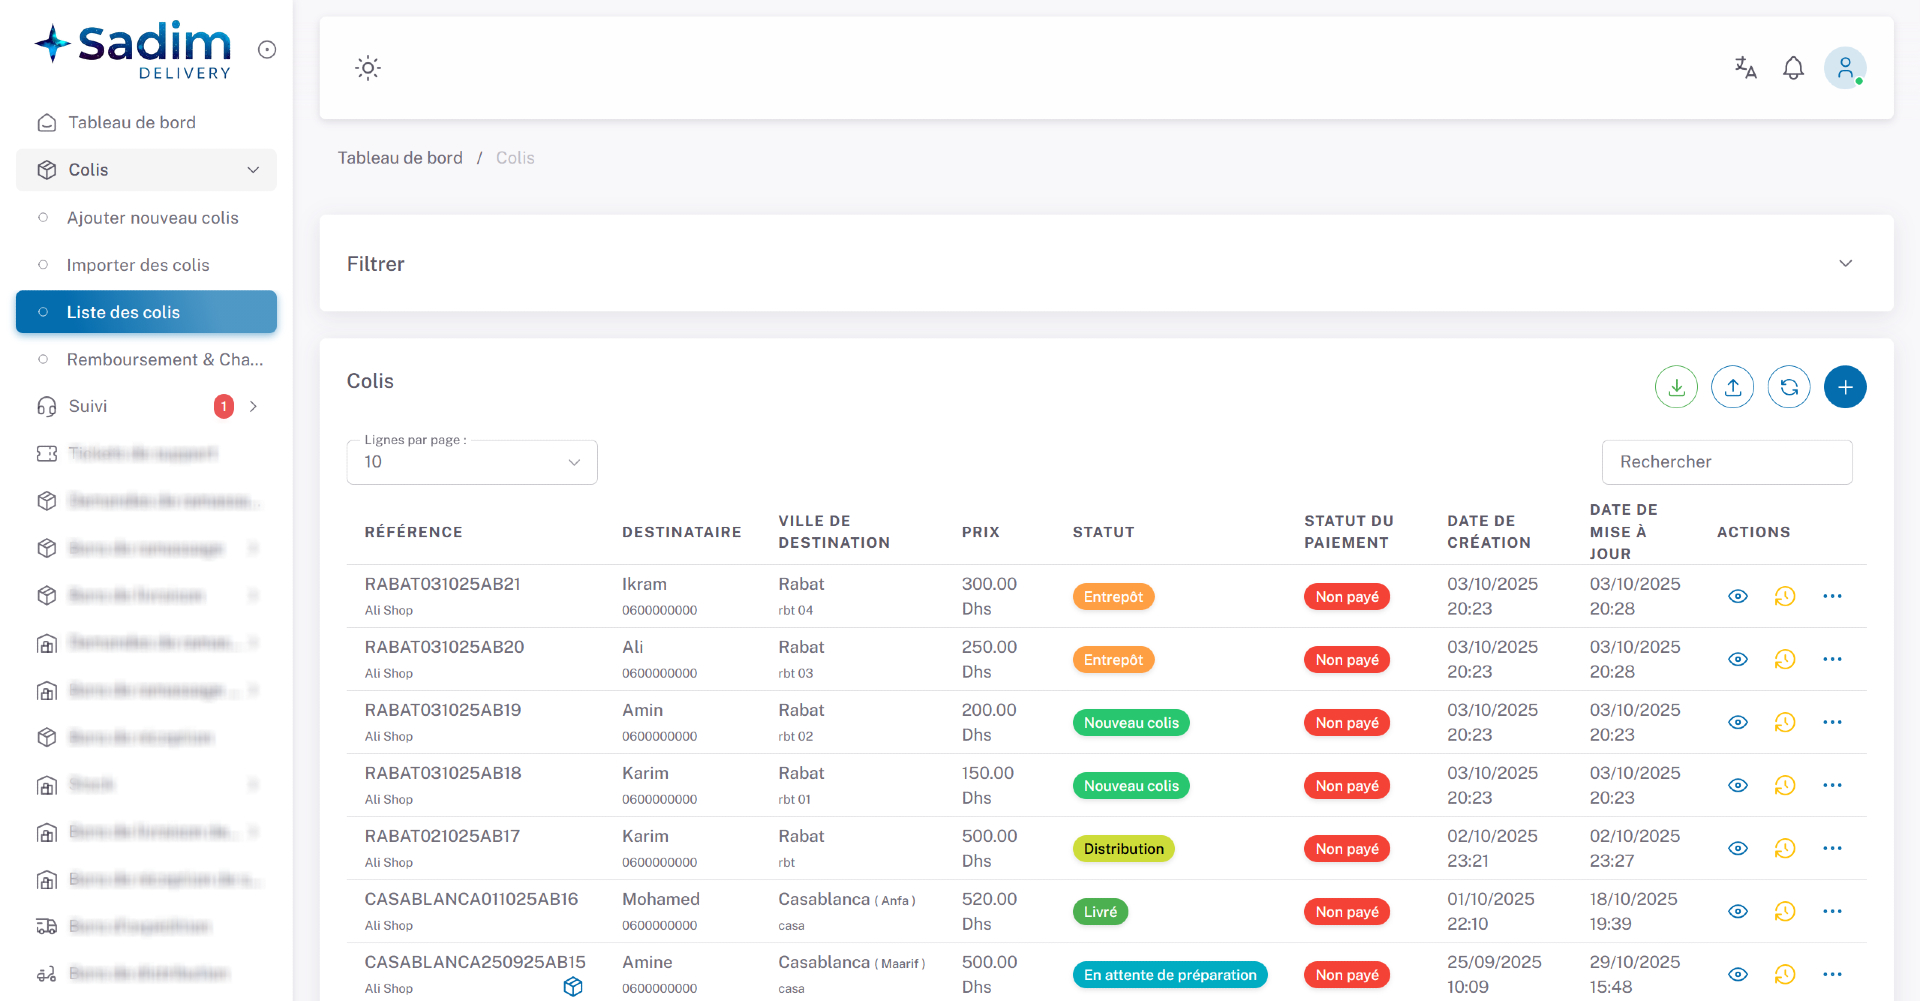The height and width of the screenshot is (1001, 1920).
Task: Open actions menu for RABAT031025AB19 row
Action: click(x=1833, y=722)
